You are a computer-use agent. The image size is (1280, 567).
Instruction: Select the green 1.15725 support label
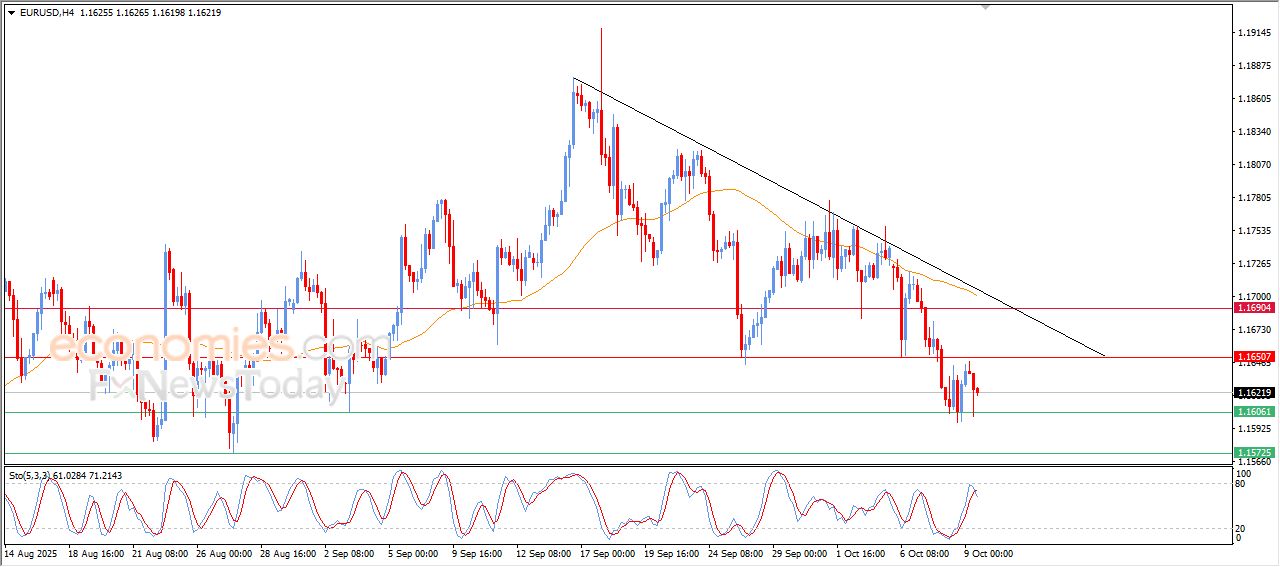pos(1253,453)
